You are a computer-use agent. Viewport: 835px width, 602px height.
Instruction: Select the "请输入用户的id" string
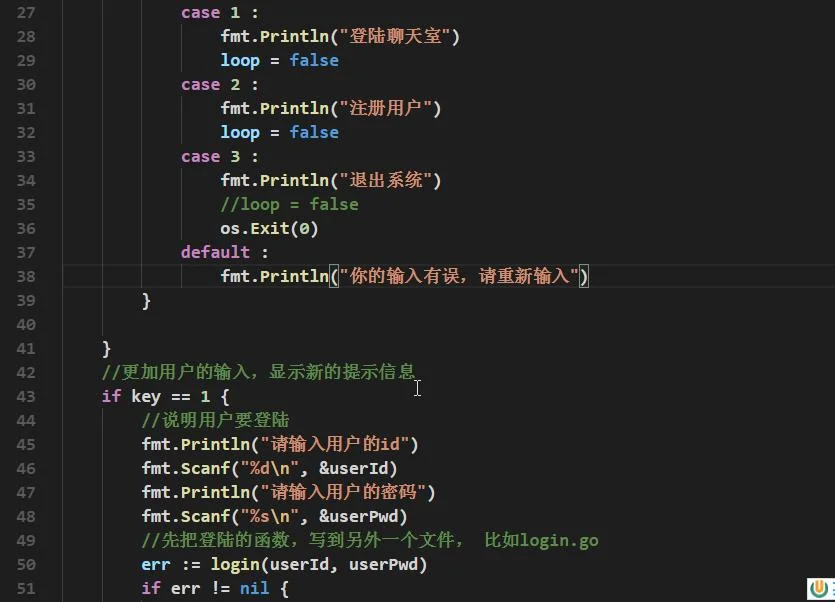pyautogui.click(x=334, y=444)
